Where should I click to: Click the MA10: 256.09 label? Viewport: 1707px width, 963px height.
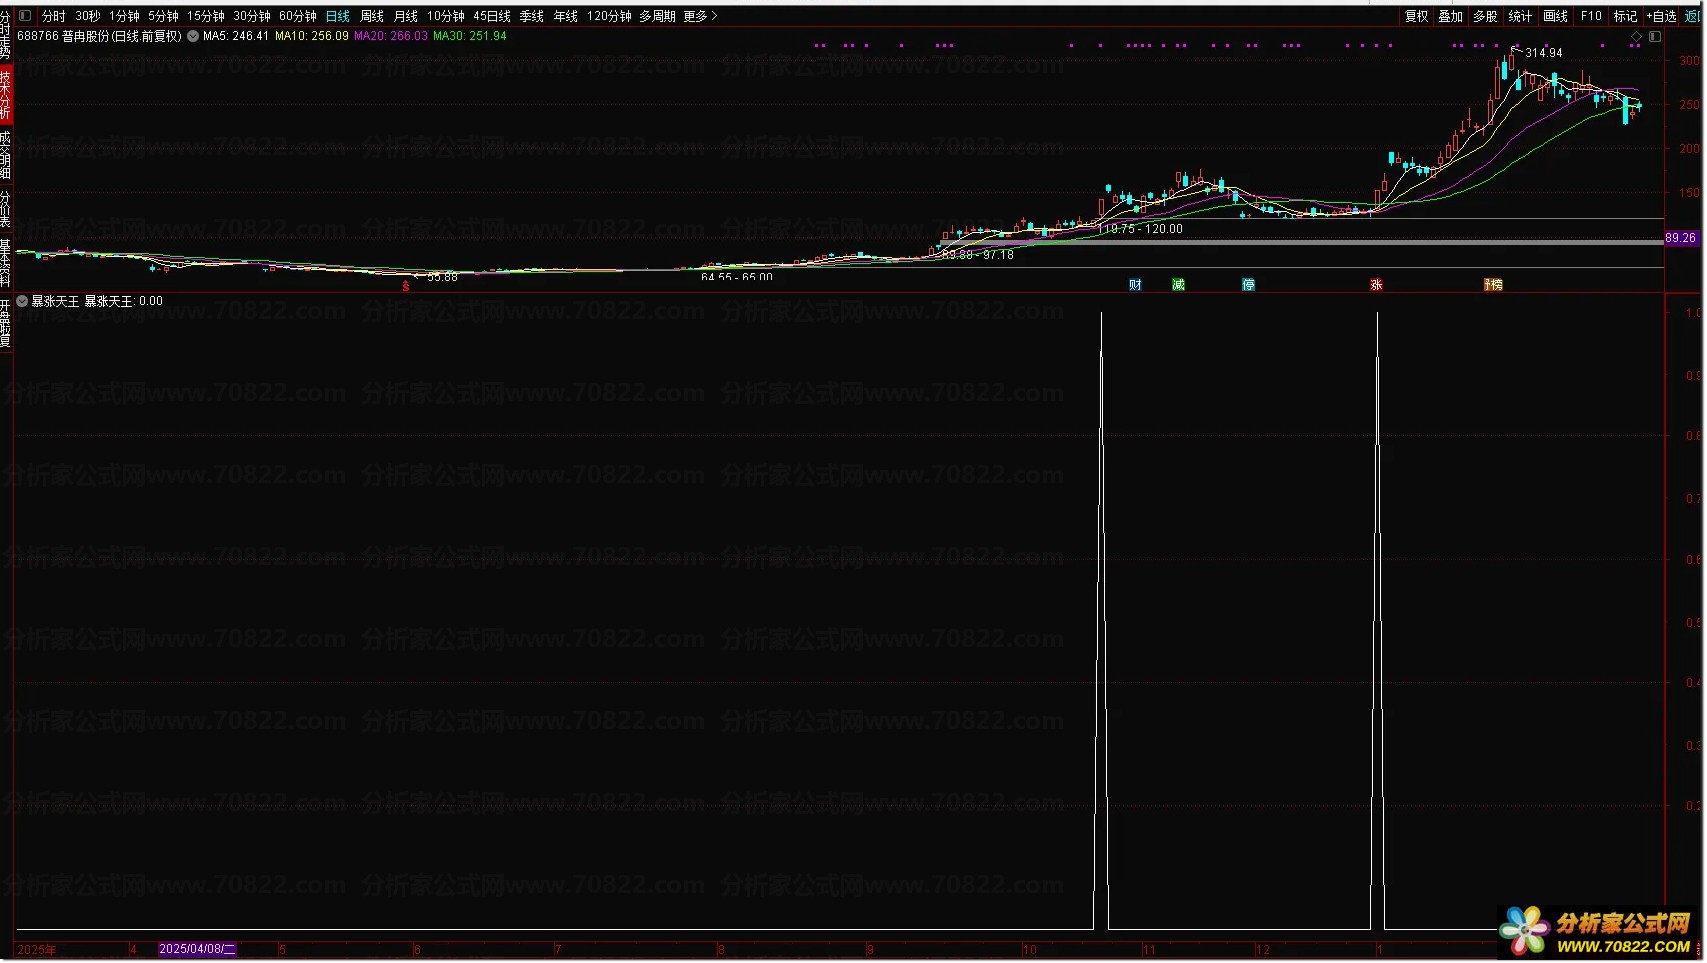[x=312, y=36]
